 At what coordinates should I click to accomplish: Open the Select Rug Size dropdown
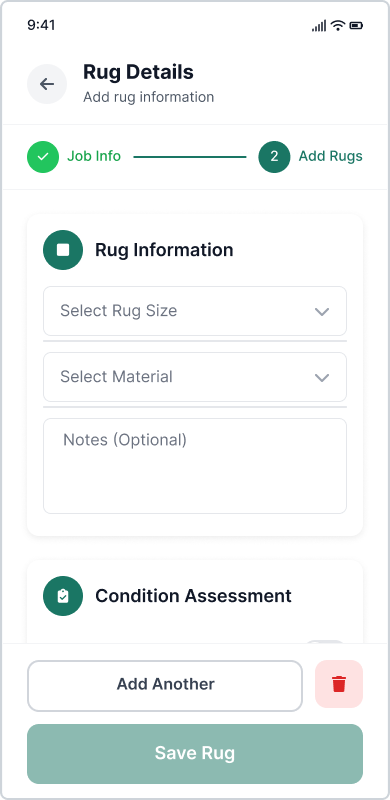195,311
